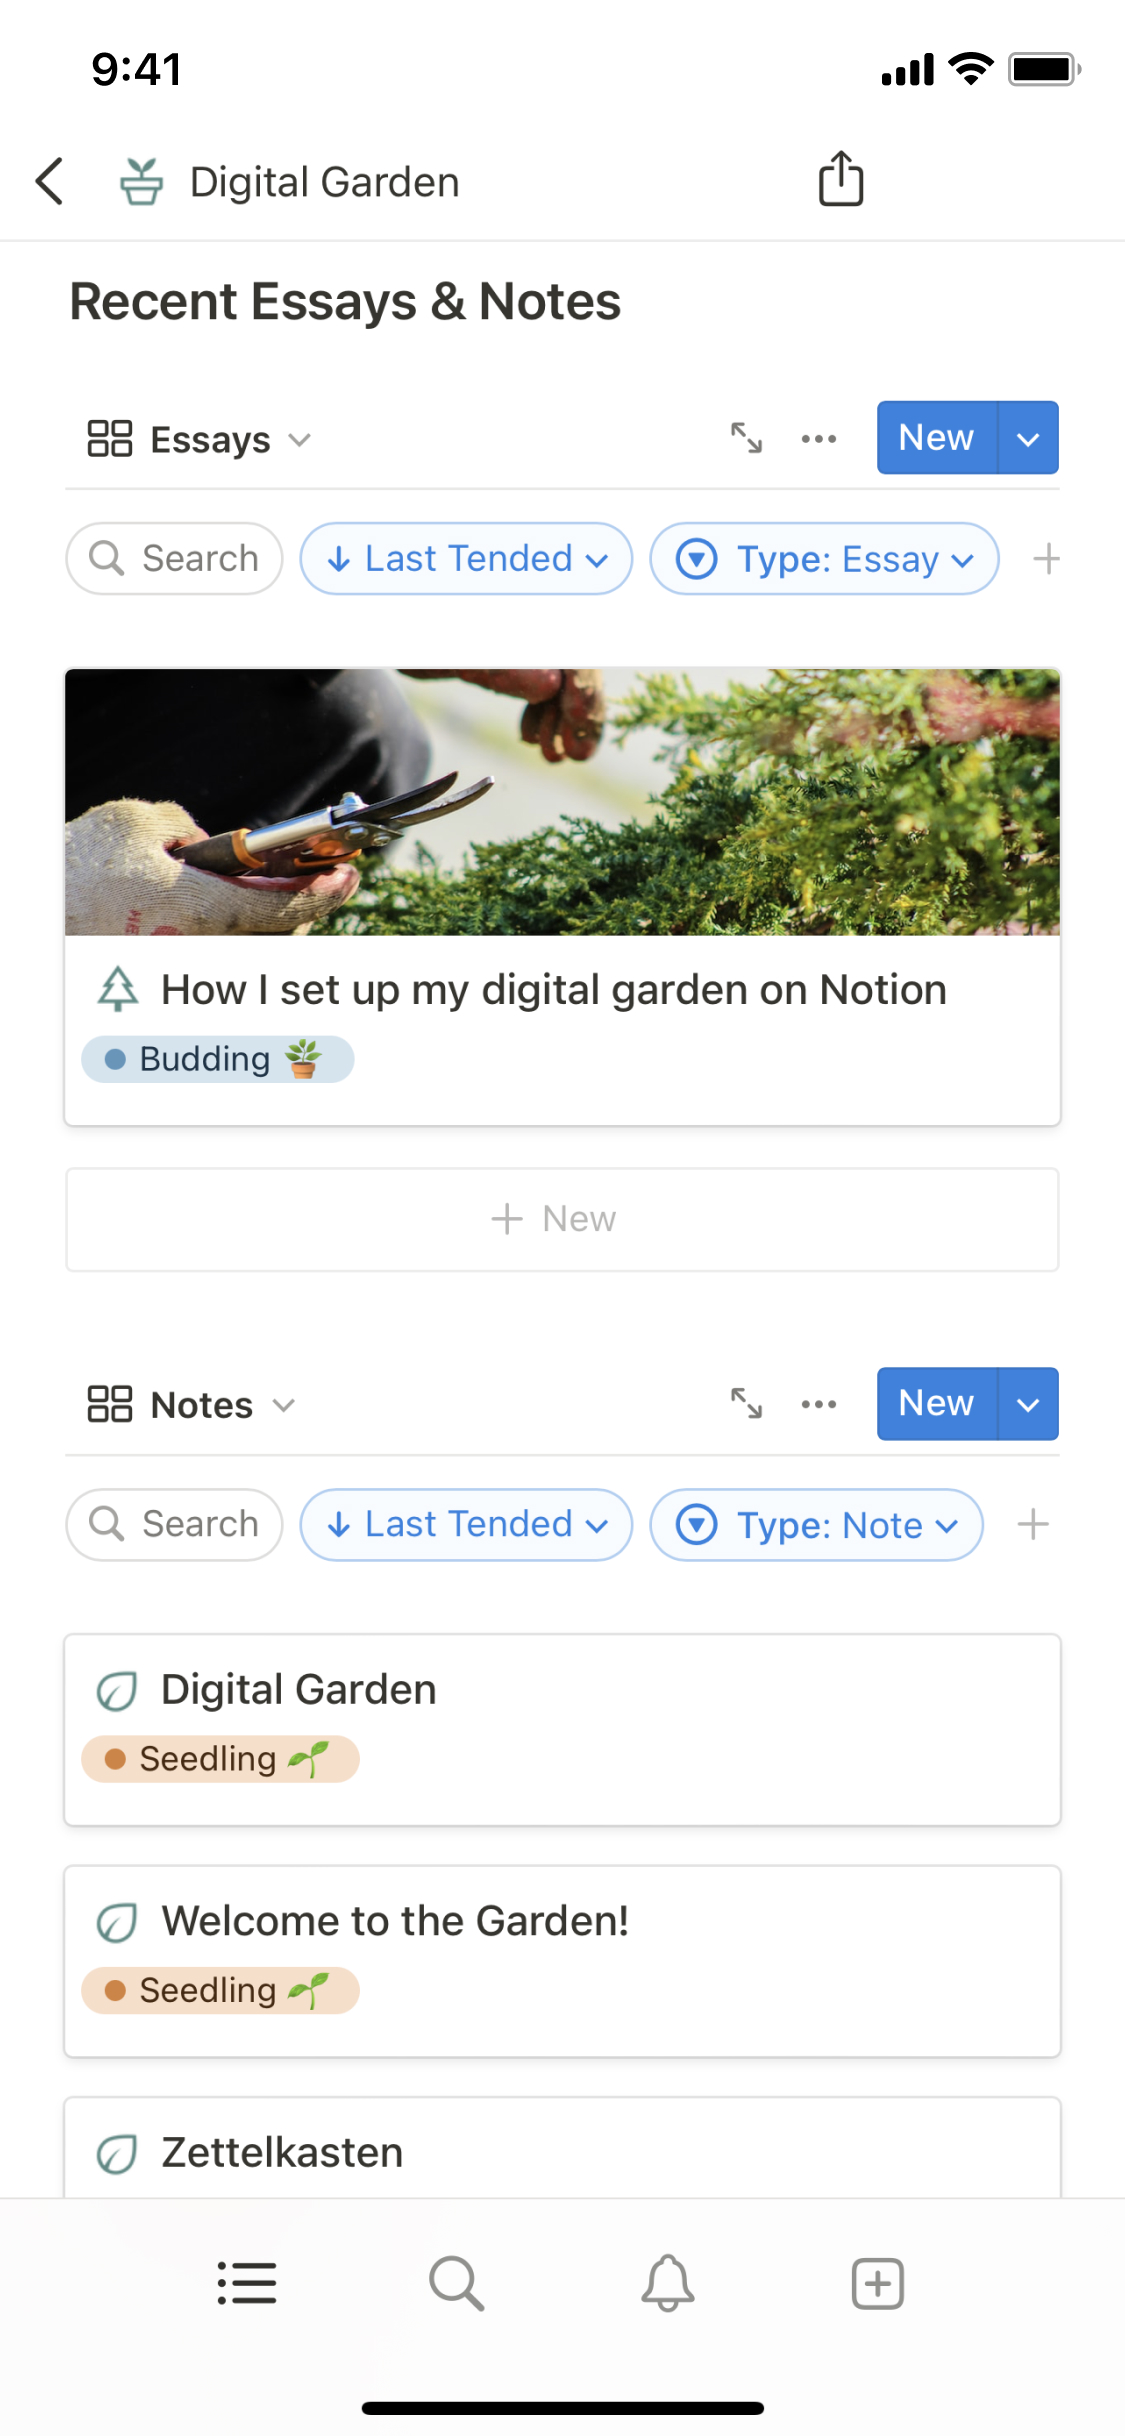Tap the back arrow
Viewport: 1125px width, 2436px height.
pyautogui.click(x=50, y=181)
